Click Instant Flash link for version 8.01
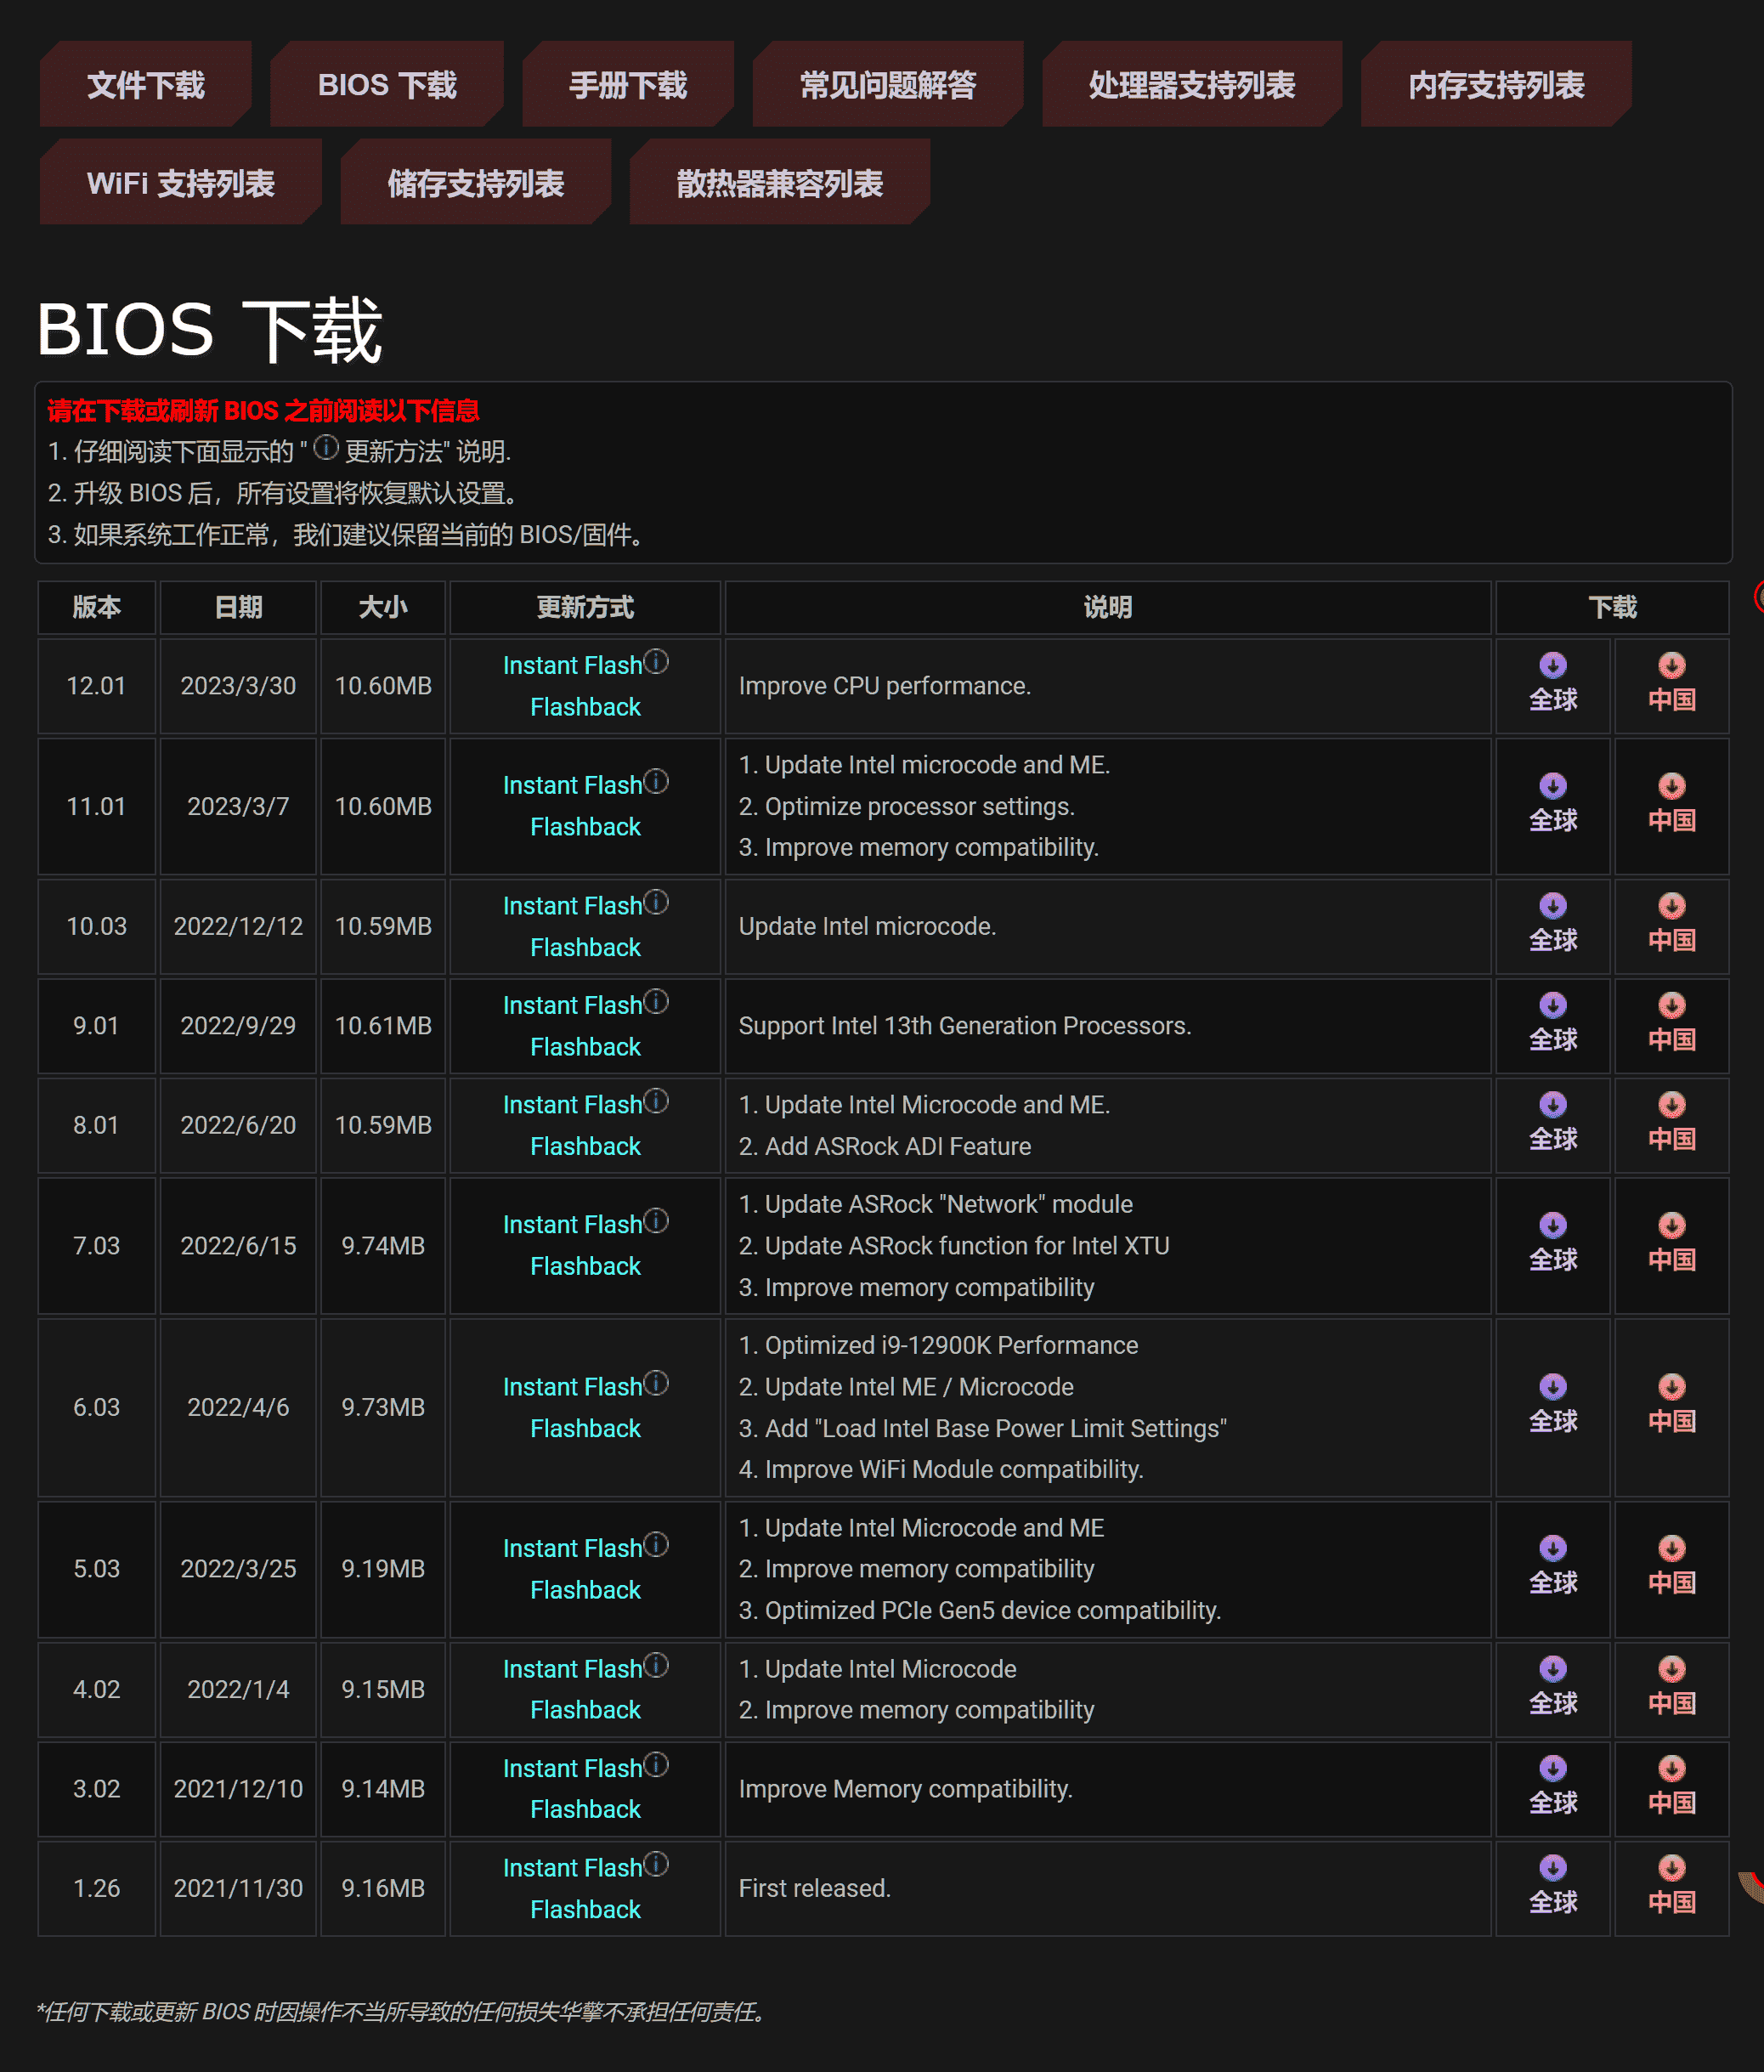Viewport: 1764px width, 2072px height. point(572,1105)
